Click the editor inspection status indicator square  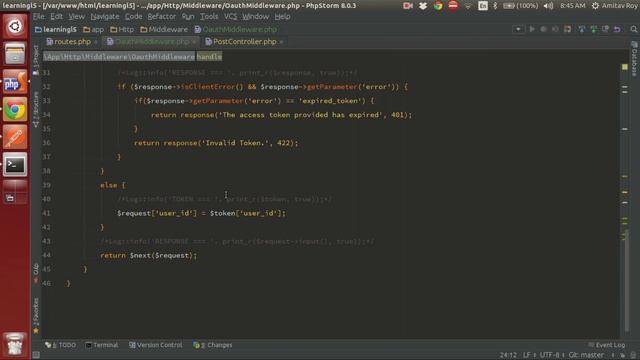pos(624,67)
